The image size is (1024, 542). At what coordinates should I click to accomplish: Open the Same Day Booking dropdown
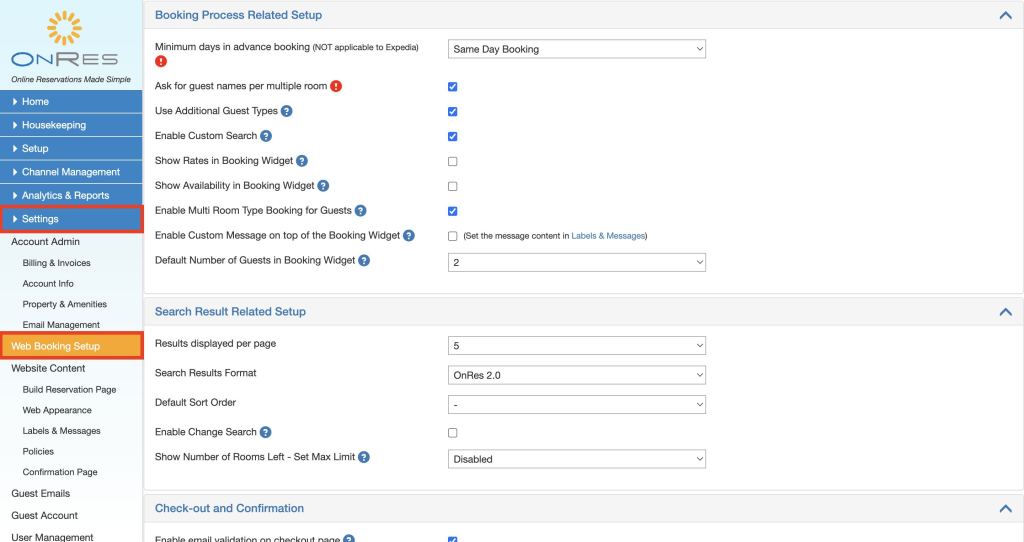coord(577,49)
